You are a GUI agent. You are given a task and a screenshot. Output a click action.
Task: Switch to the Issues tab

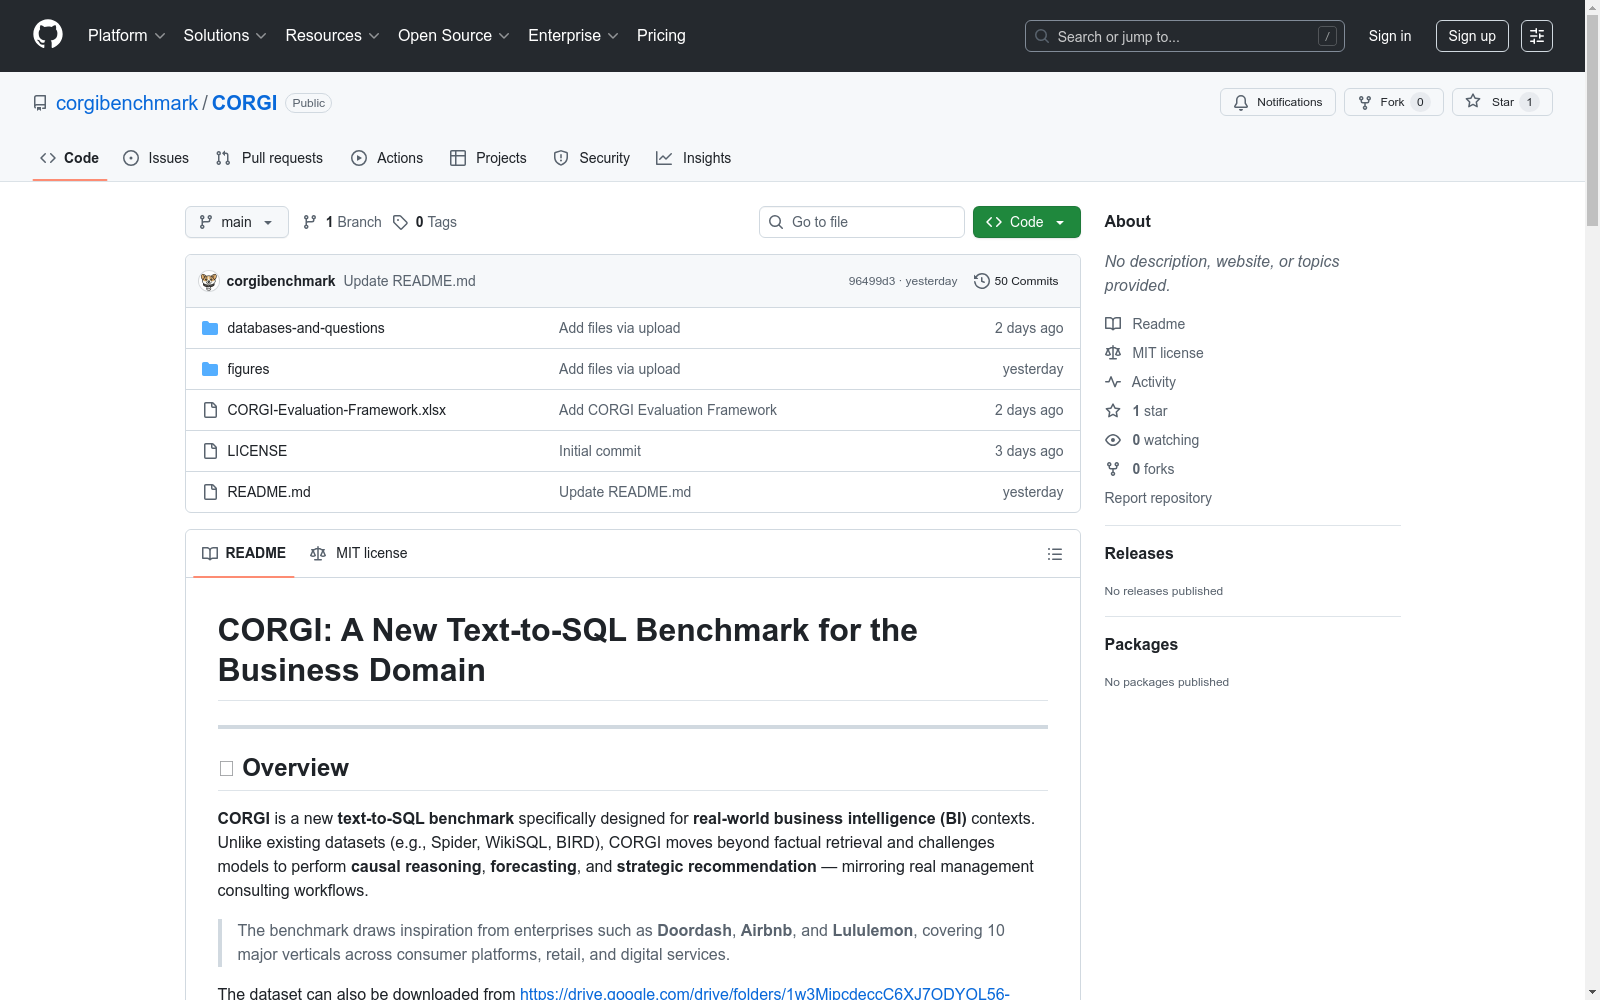[x=156, y=158]
